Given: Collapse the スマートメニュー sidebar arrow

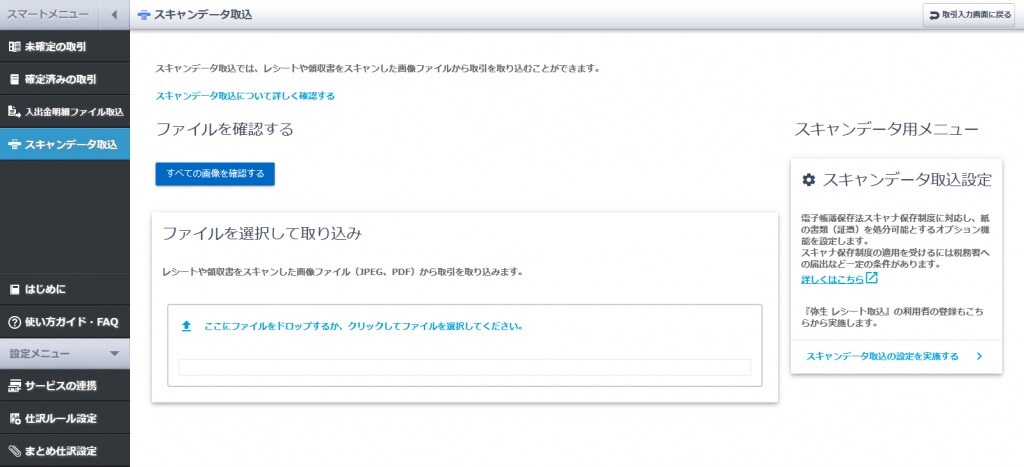Looking at the screenshot, I should point(114,15).
